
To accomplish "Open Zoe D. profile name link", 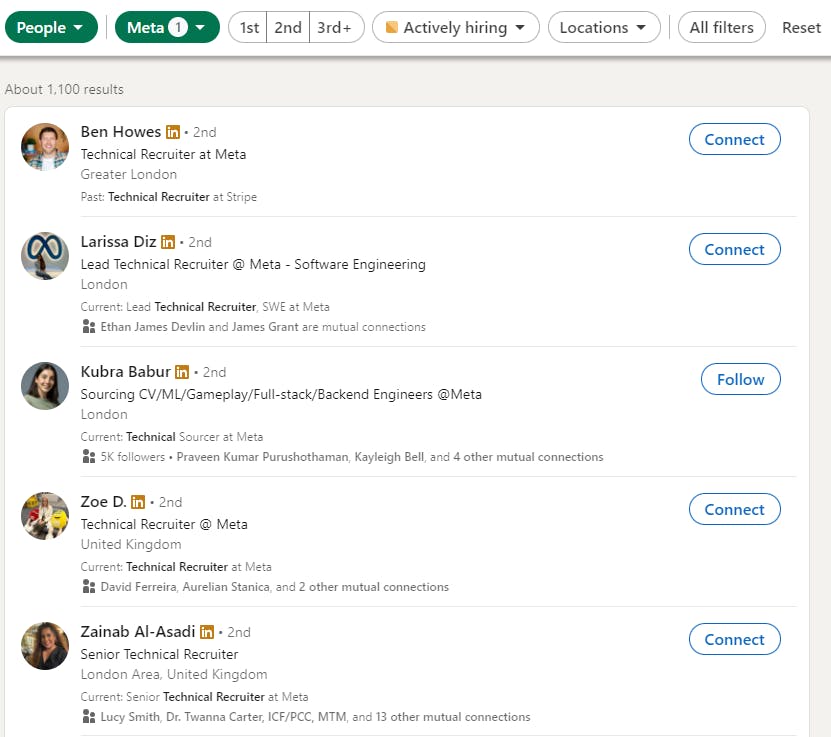I will [103, 501].
